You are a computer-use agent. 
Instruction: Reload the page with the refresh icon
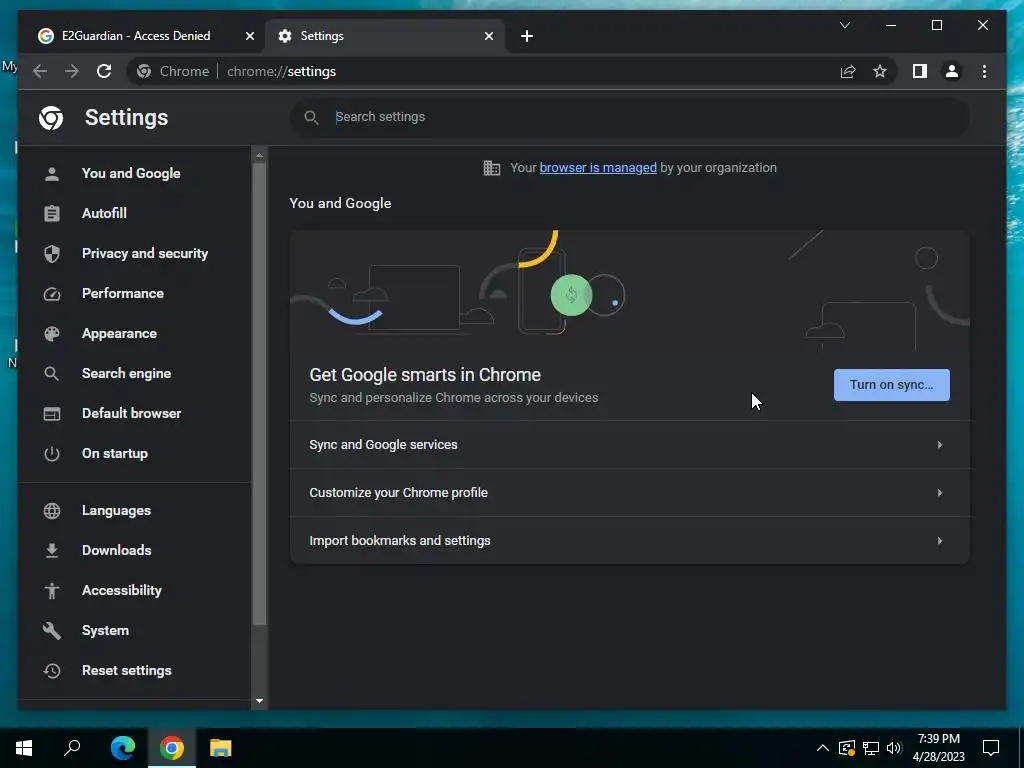104,71
